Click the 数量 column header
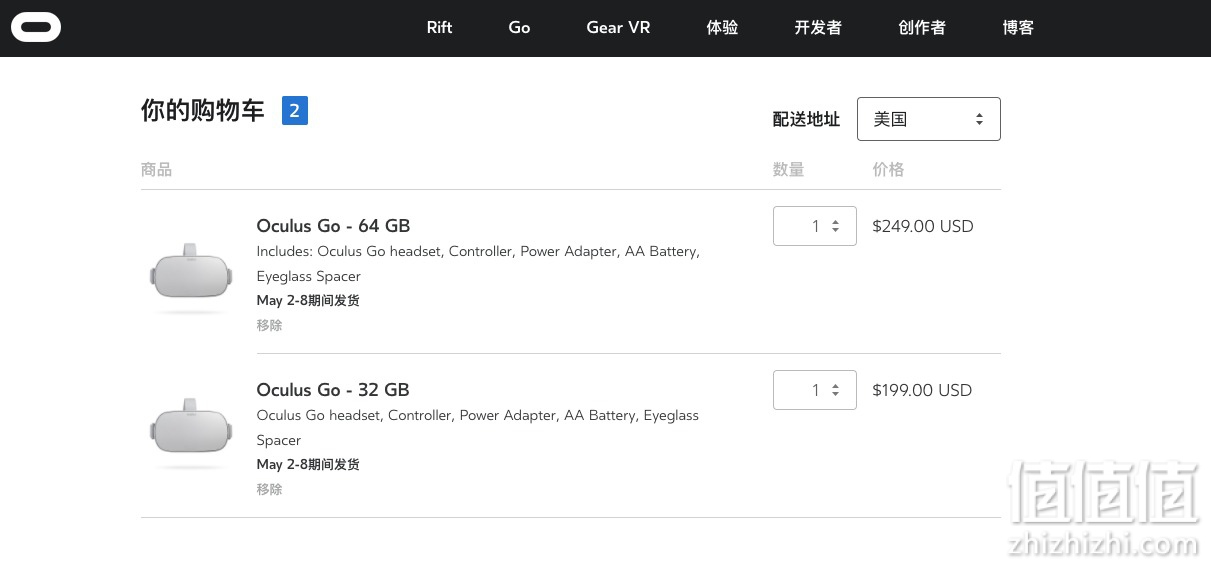 tap(789, 170)
